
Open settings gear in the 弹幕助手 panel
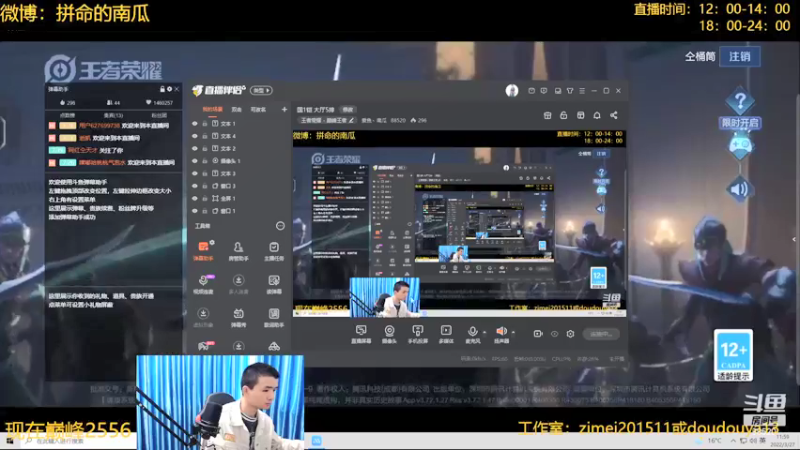pyautogui.click(x=169, y=89)
